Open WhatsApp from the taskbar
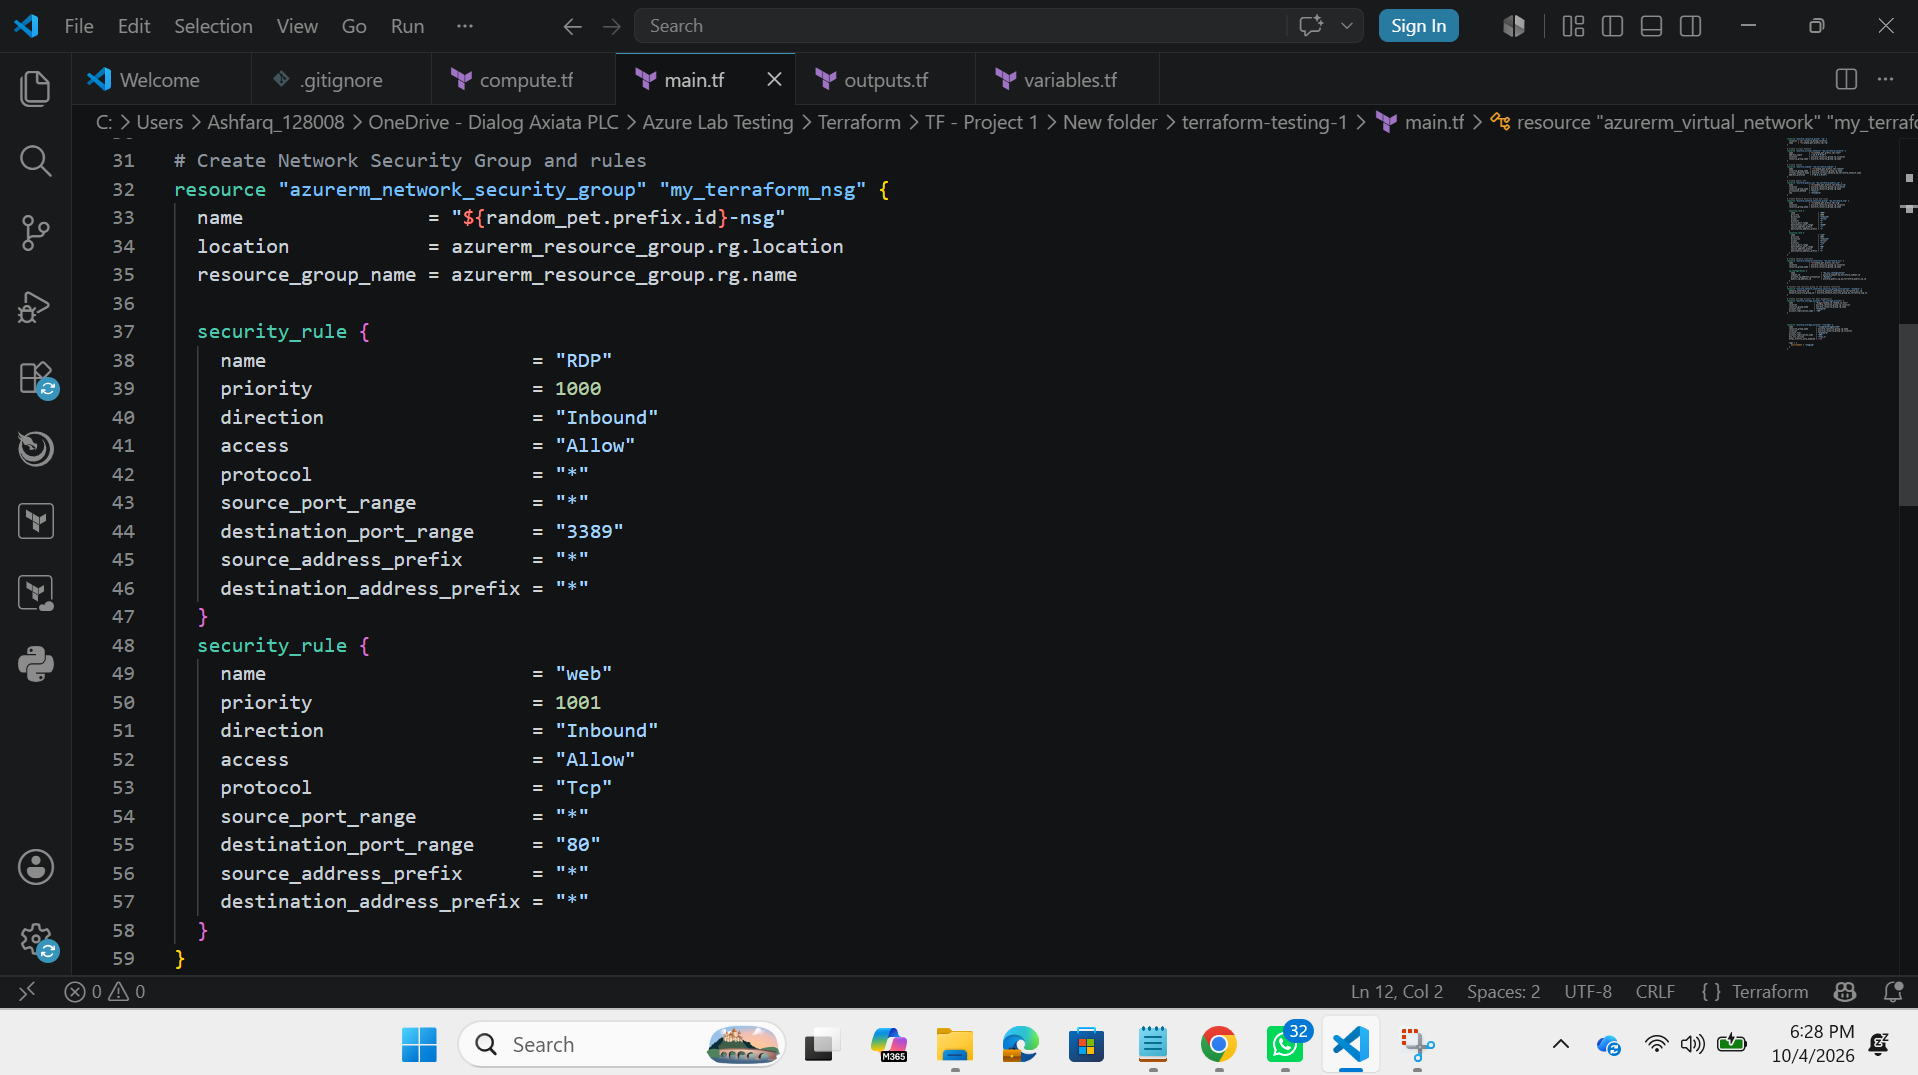Image resolution: width=1918 pixels, height=1075 pixels. click(1284, 1045)
